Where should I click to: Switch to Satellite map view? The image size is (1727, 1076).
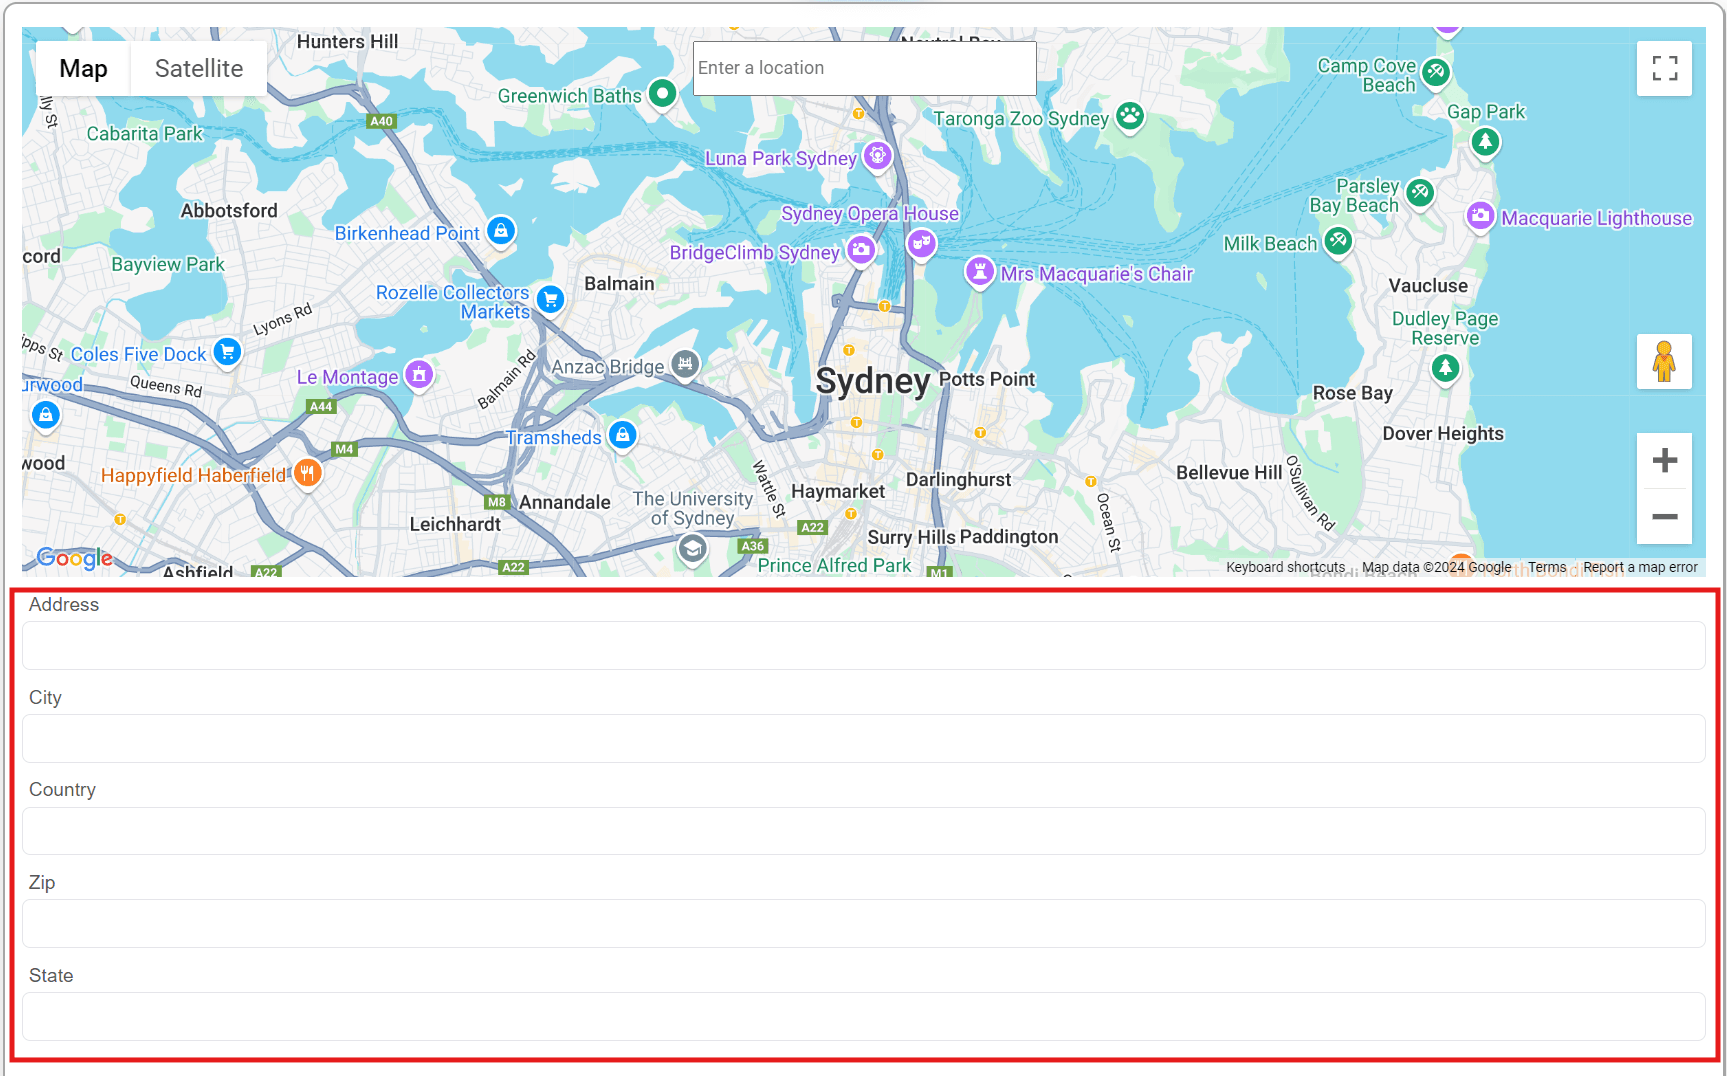click(198, 68)
